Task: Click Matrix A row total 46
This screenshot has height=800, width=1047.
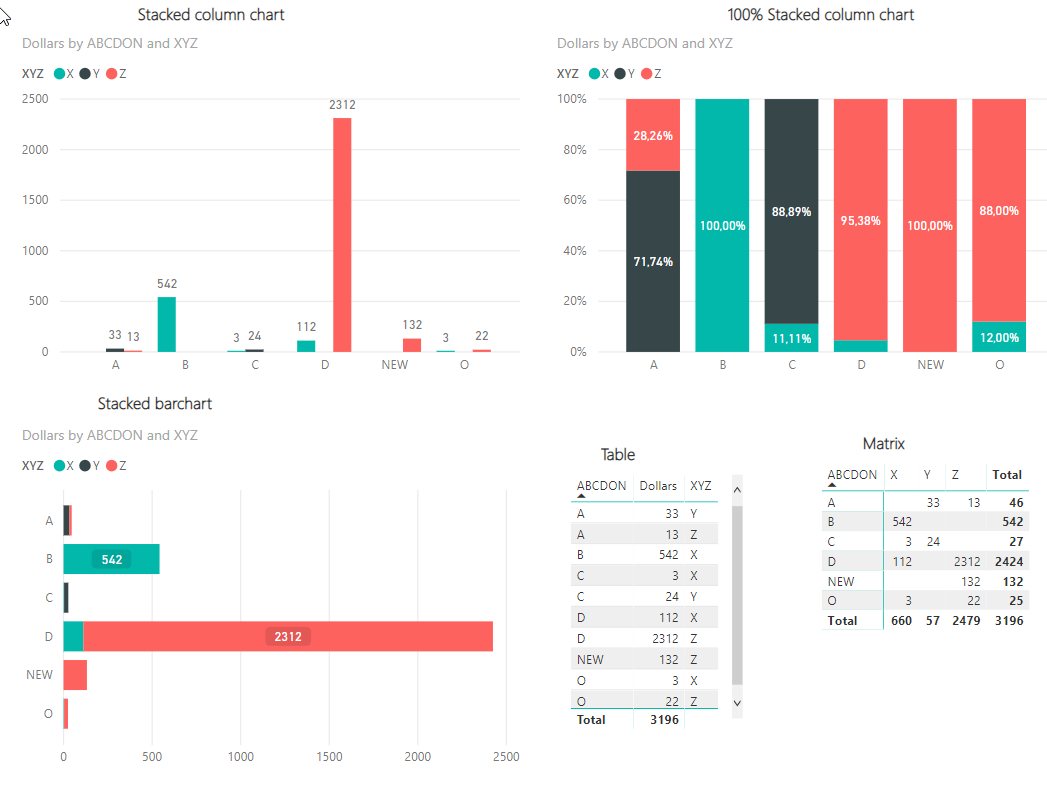Action: 1016,502
